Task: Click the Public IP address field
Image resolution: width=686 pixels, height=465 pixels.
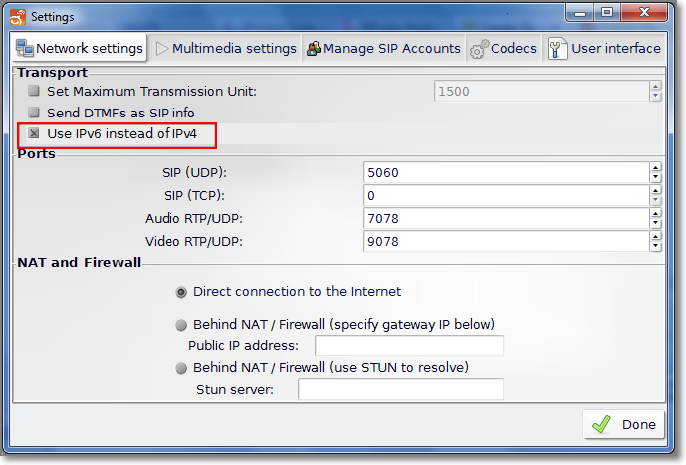Action: coord(409,346)
